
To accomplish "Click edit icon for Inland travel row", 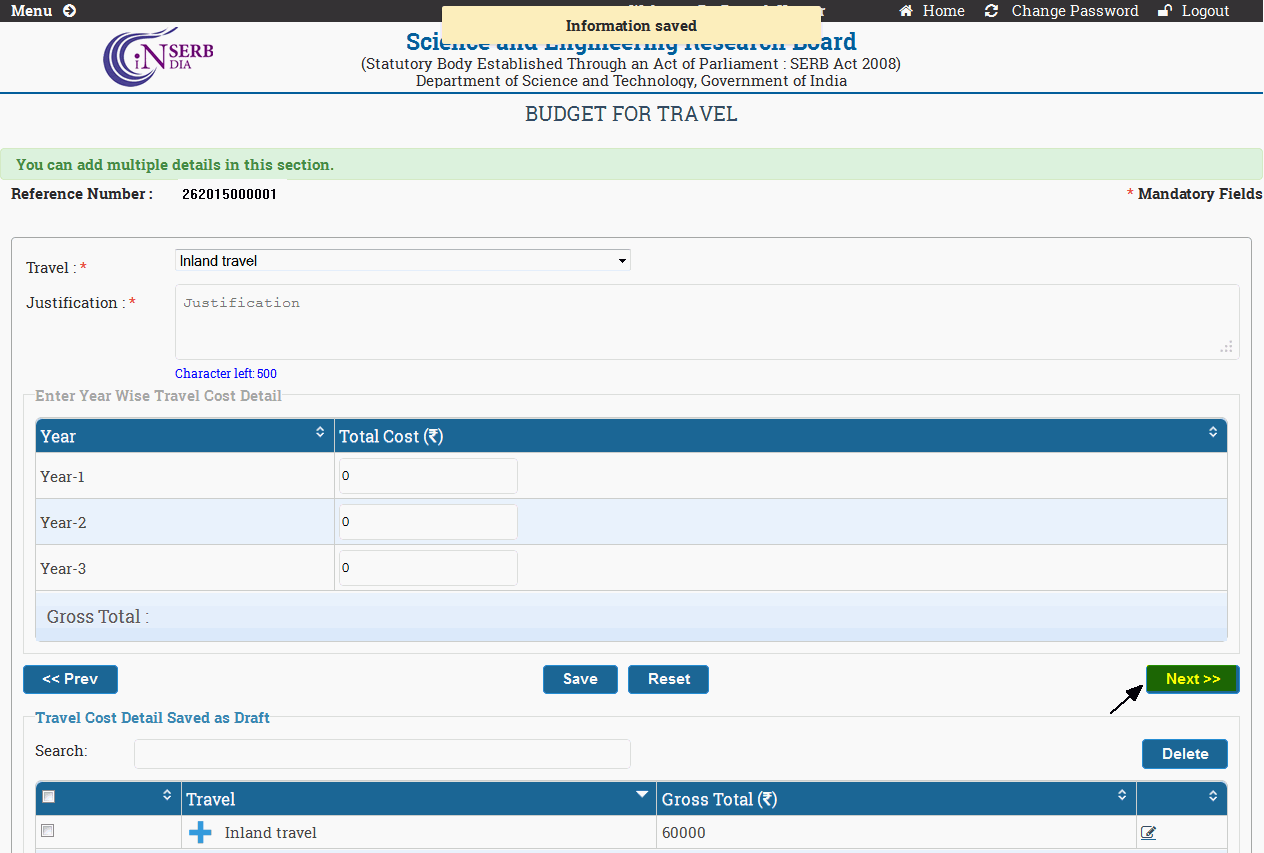I will 1148,832.
